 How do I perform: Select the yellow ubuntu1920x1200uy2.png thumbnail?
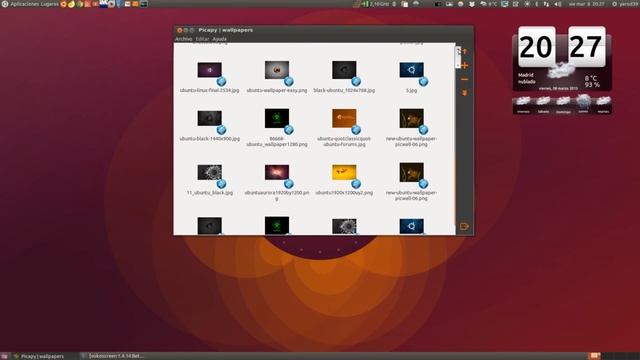pyautogui.click(x=344, y=172)
